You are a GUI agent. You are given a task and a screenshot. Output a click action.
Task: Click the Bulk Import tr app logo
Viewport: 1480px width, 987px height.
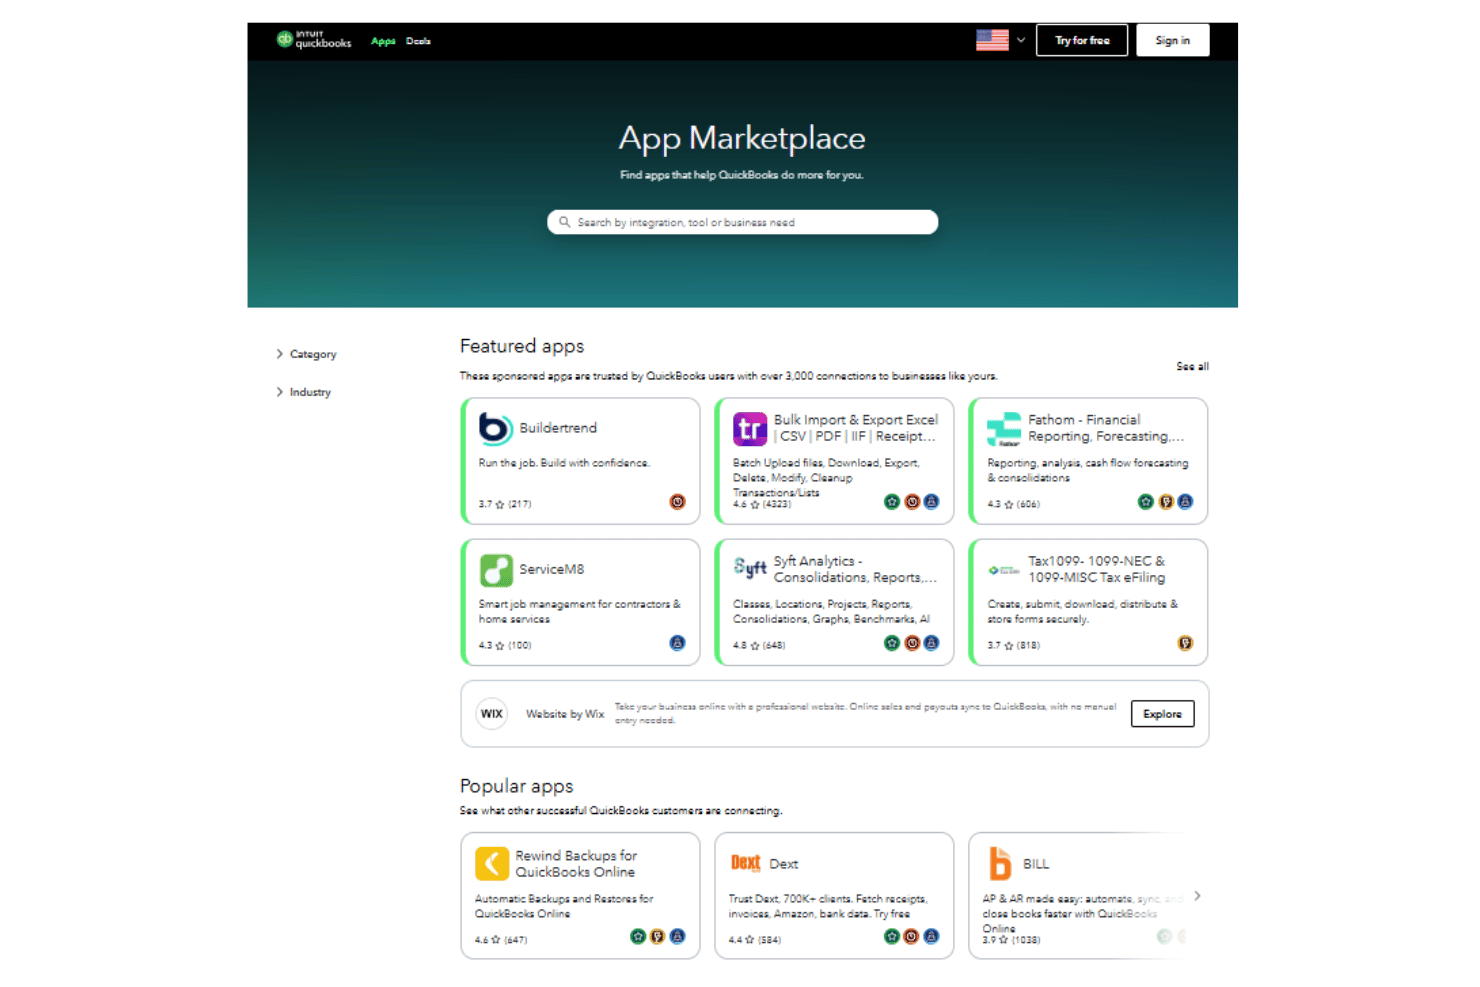pyautogui.click(x=749, y=429)
